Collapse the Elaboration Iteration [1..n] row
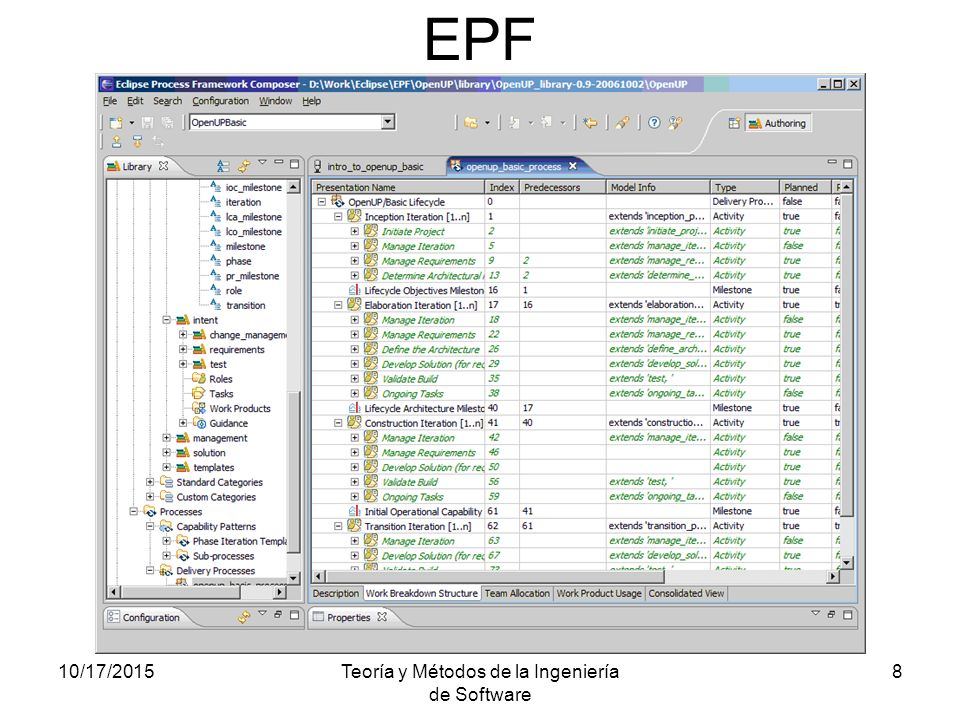The height and width of the screenshot is (720, 960). coord(338,304)
